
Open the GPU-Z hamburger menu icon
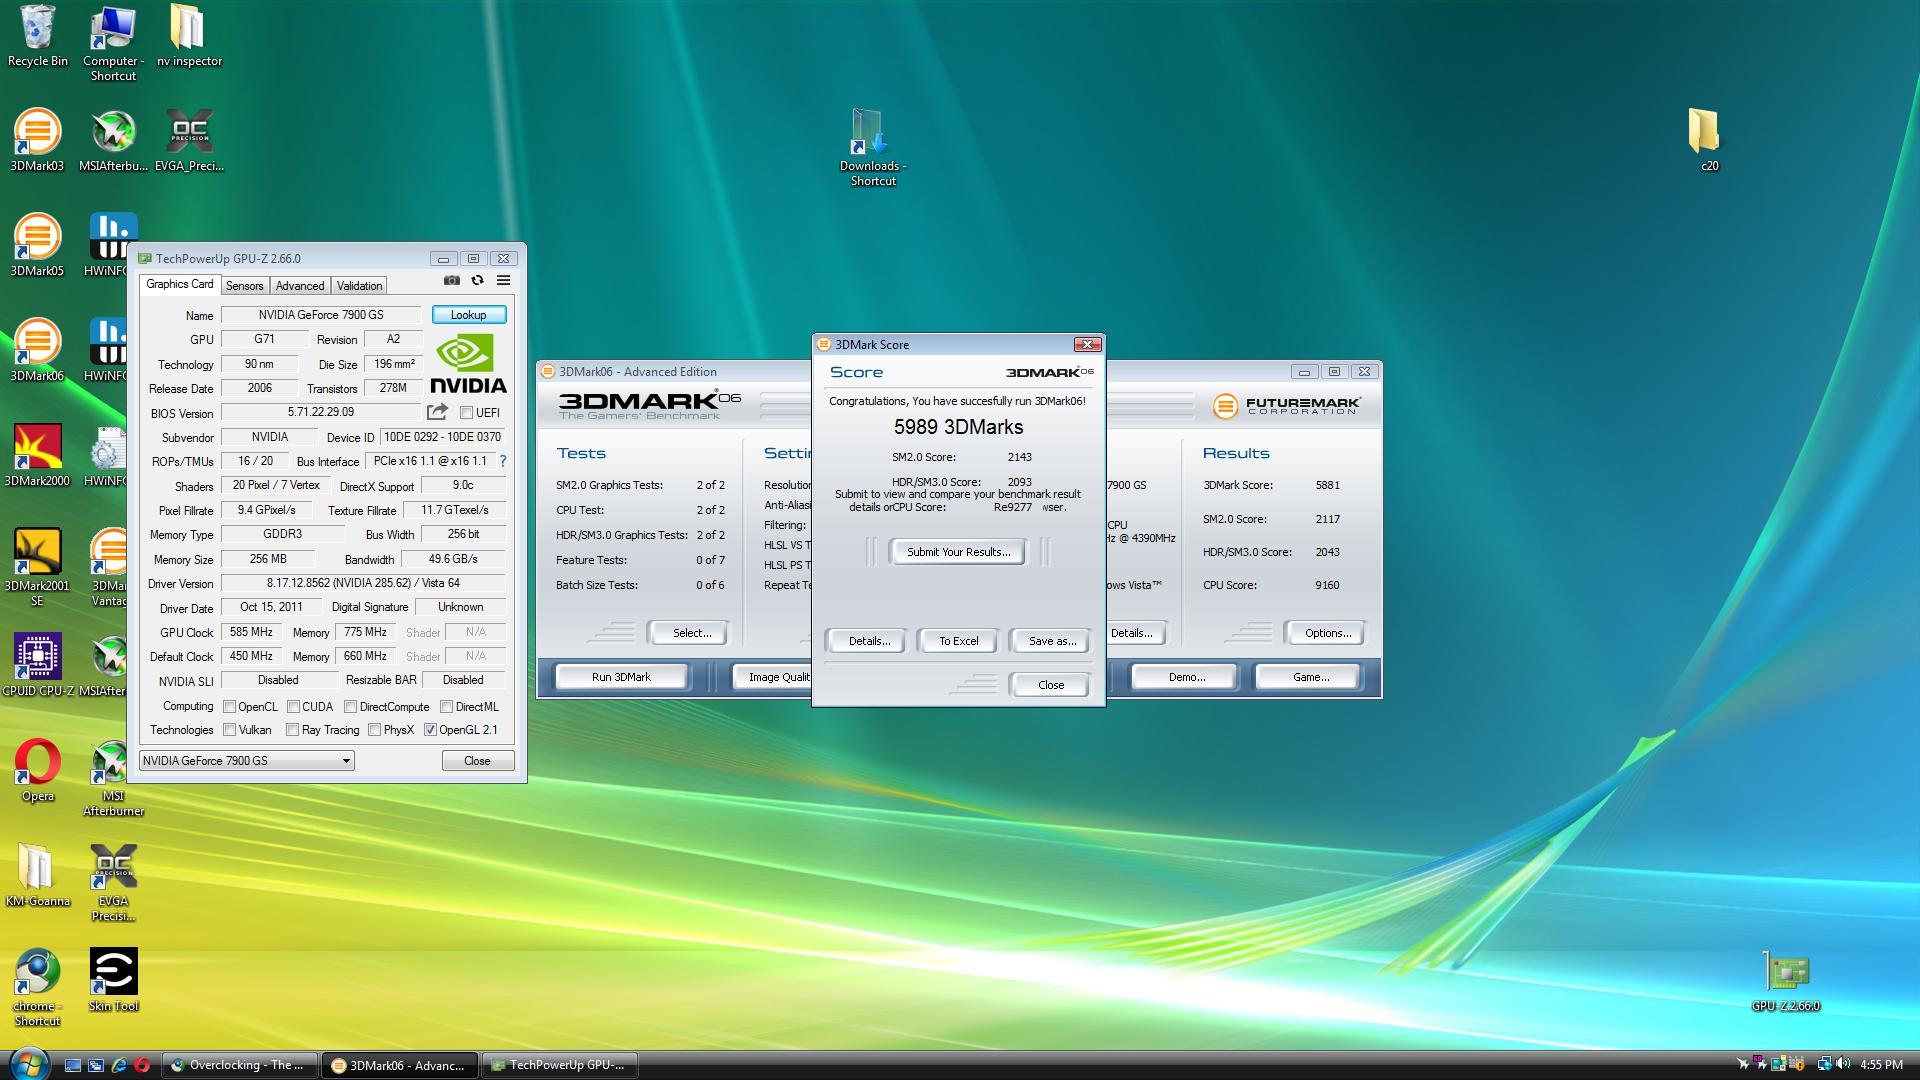tap(503, 281)
